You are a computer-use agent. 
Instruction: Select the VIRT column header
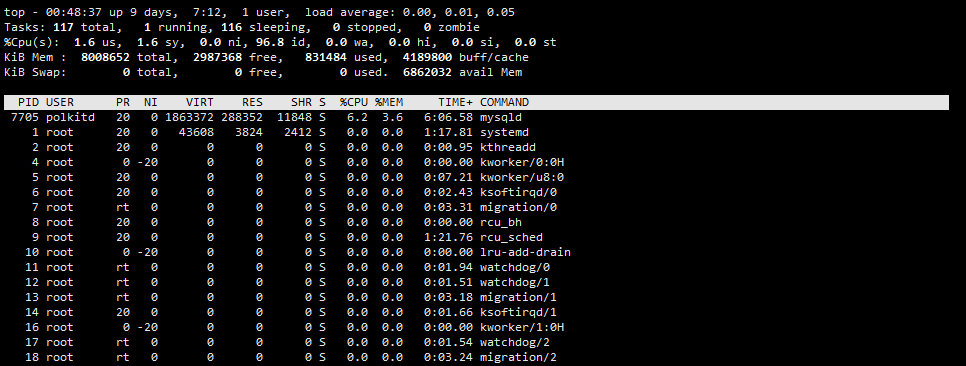pos(200,102)
